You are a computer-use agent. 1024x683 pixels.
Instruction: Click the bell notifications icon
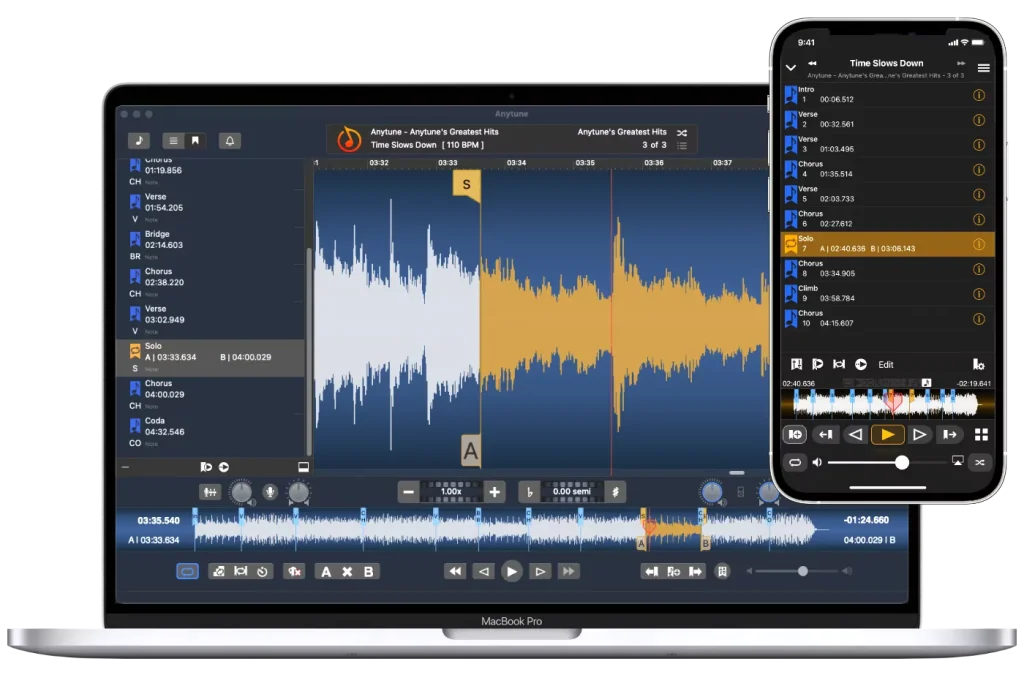point(230,140)
